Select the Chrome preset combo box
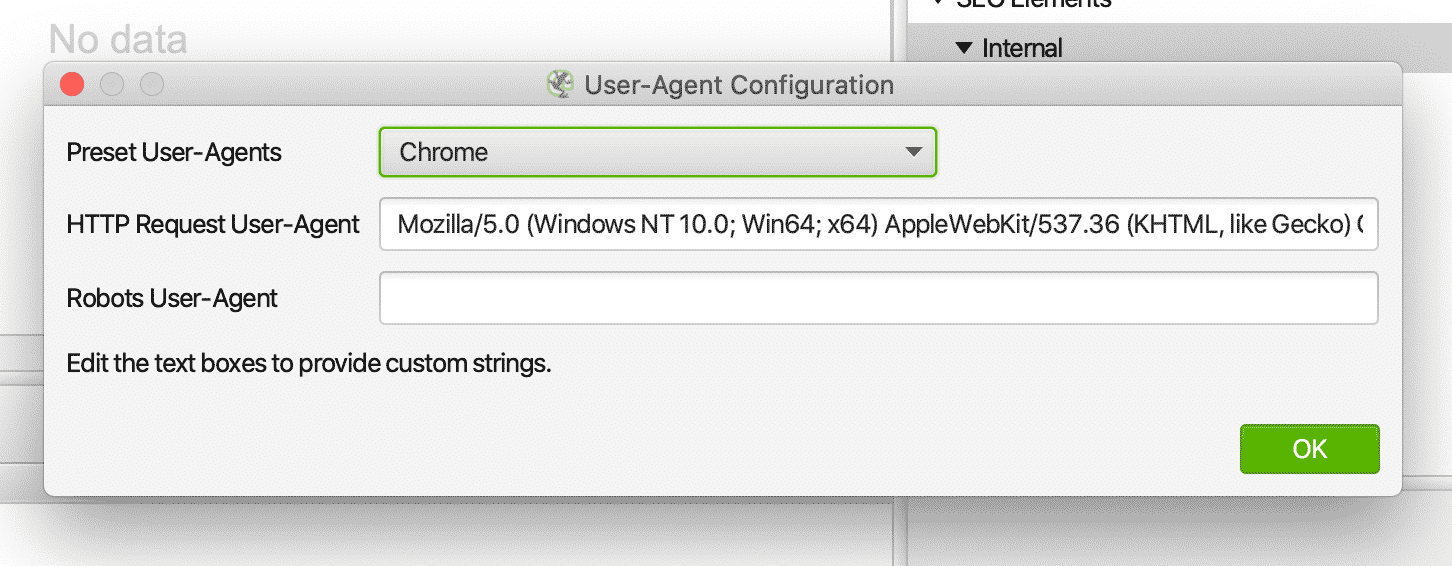Image resolution: width=1452 pixels, height=566 pixels. pyautogui.click(x=658, y=153)
